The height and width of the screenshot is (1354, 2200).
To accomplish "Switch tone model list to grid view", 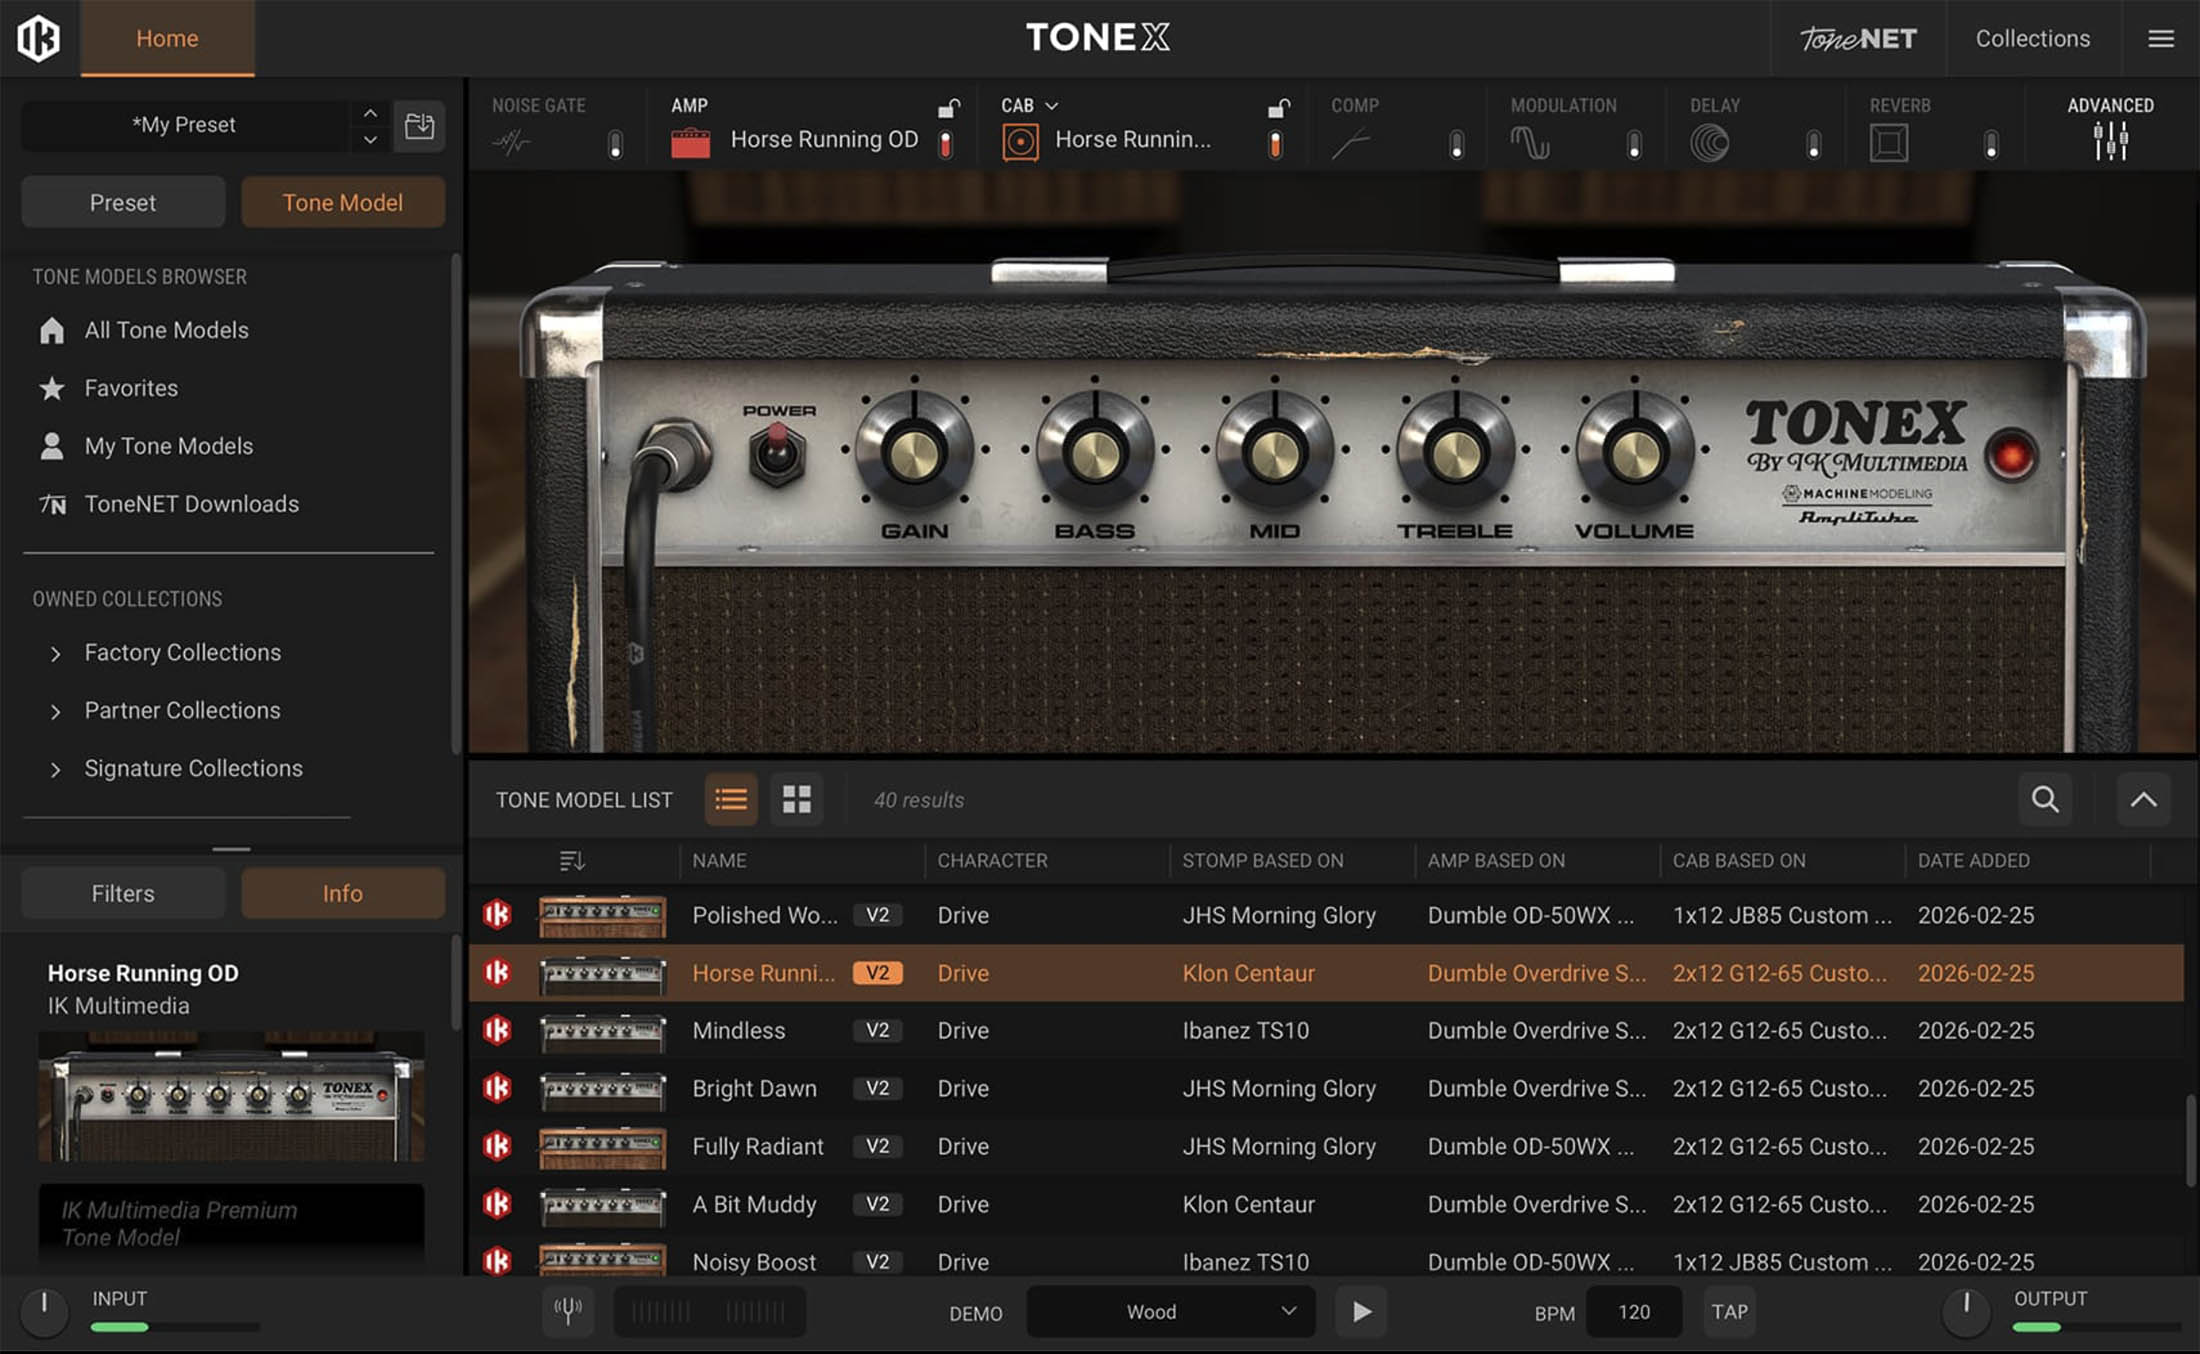I will 796,799.
